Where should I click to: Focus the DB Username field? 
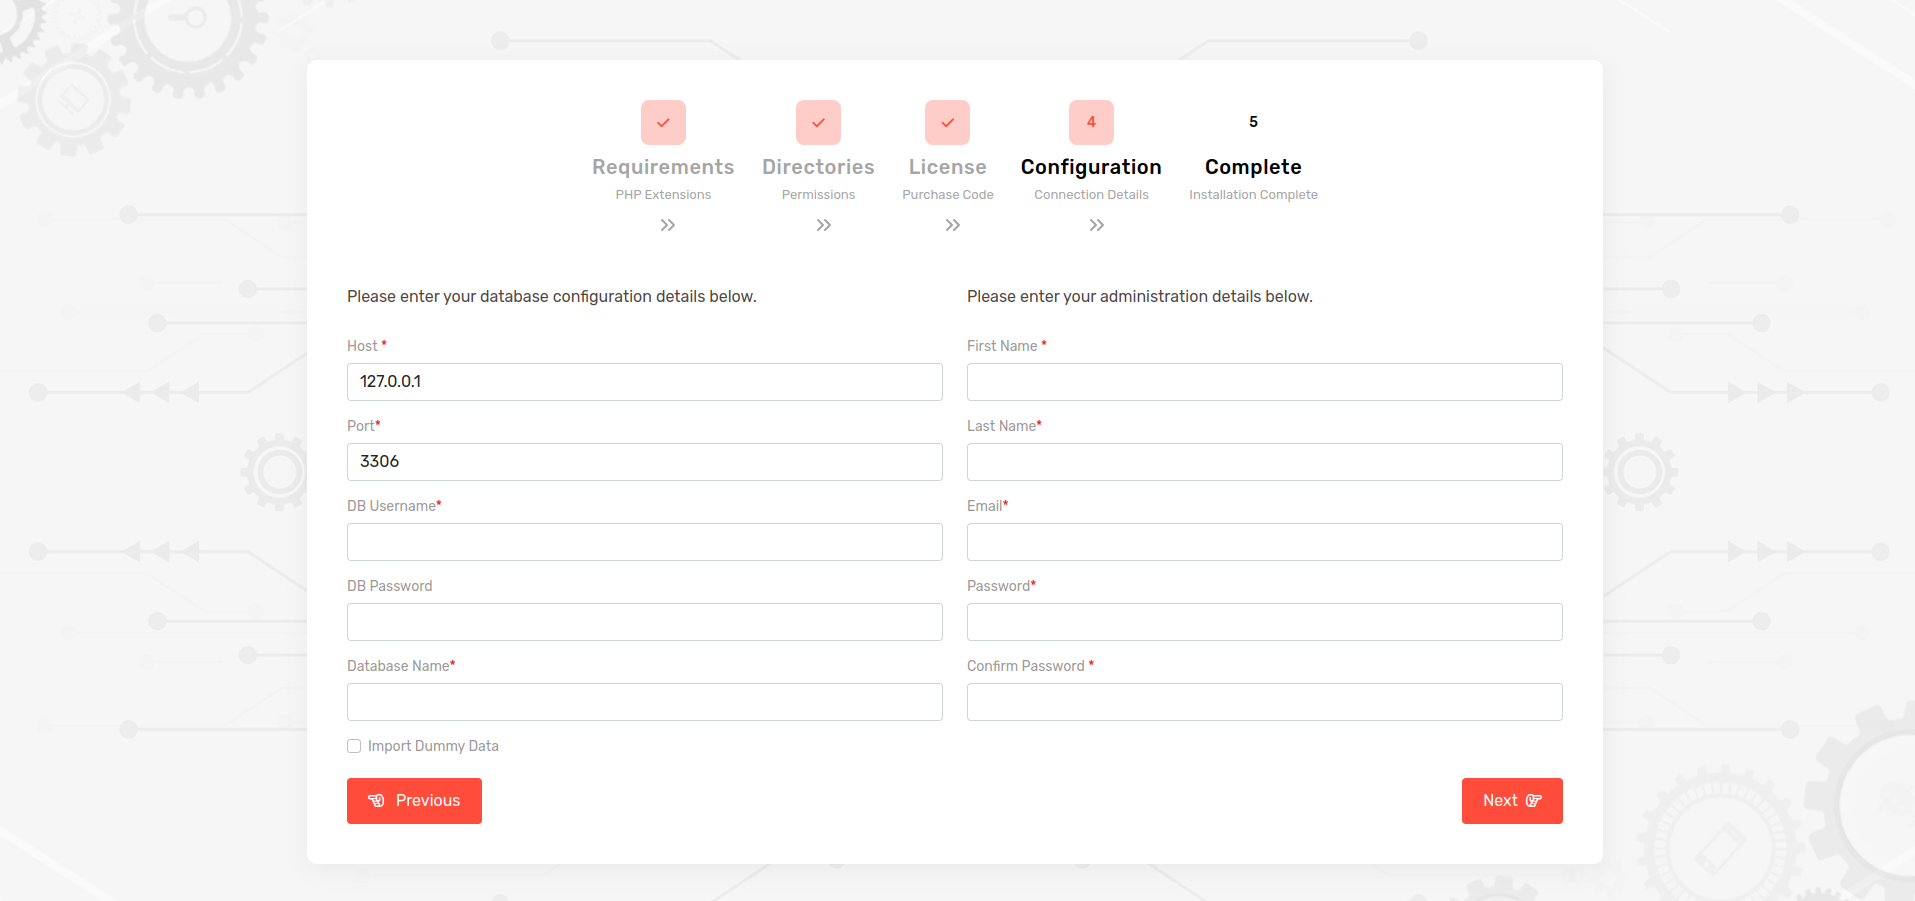644,542
